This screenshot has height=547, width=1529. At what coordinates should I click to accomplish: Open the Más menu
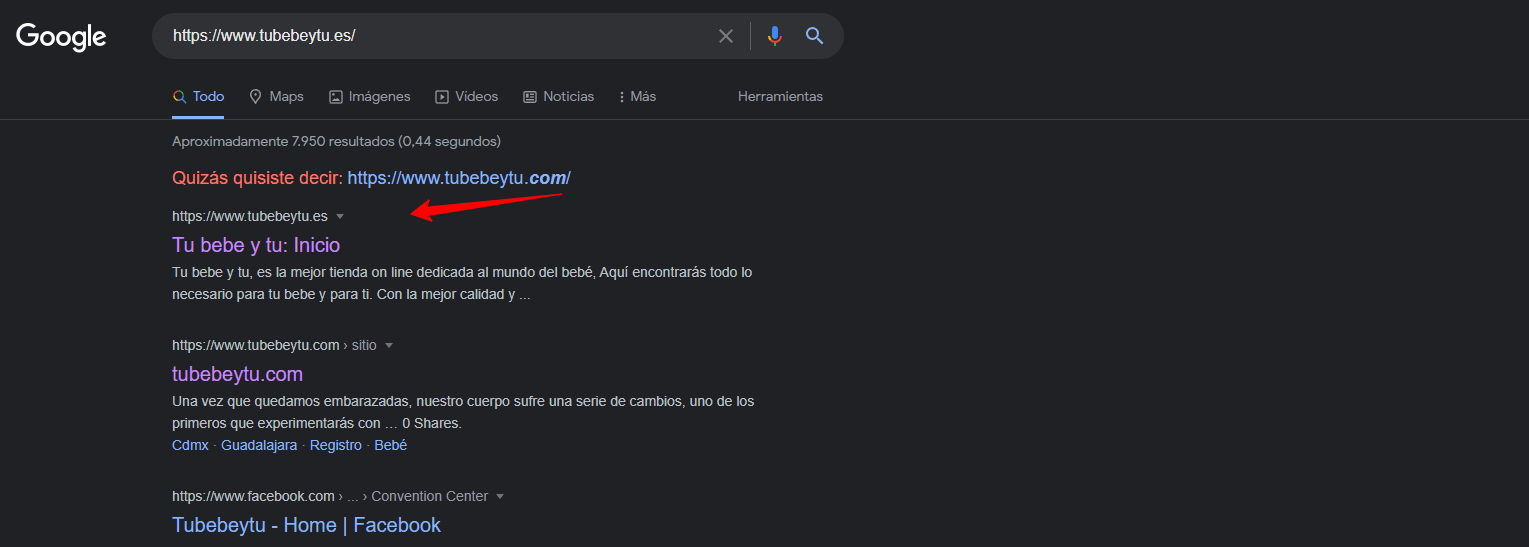coord(637,96)
